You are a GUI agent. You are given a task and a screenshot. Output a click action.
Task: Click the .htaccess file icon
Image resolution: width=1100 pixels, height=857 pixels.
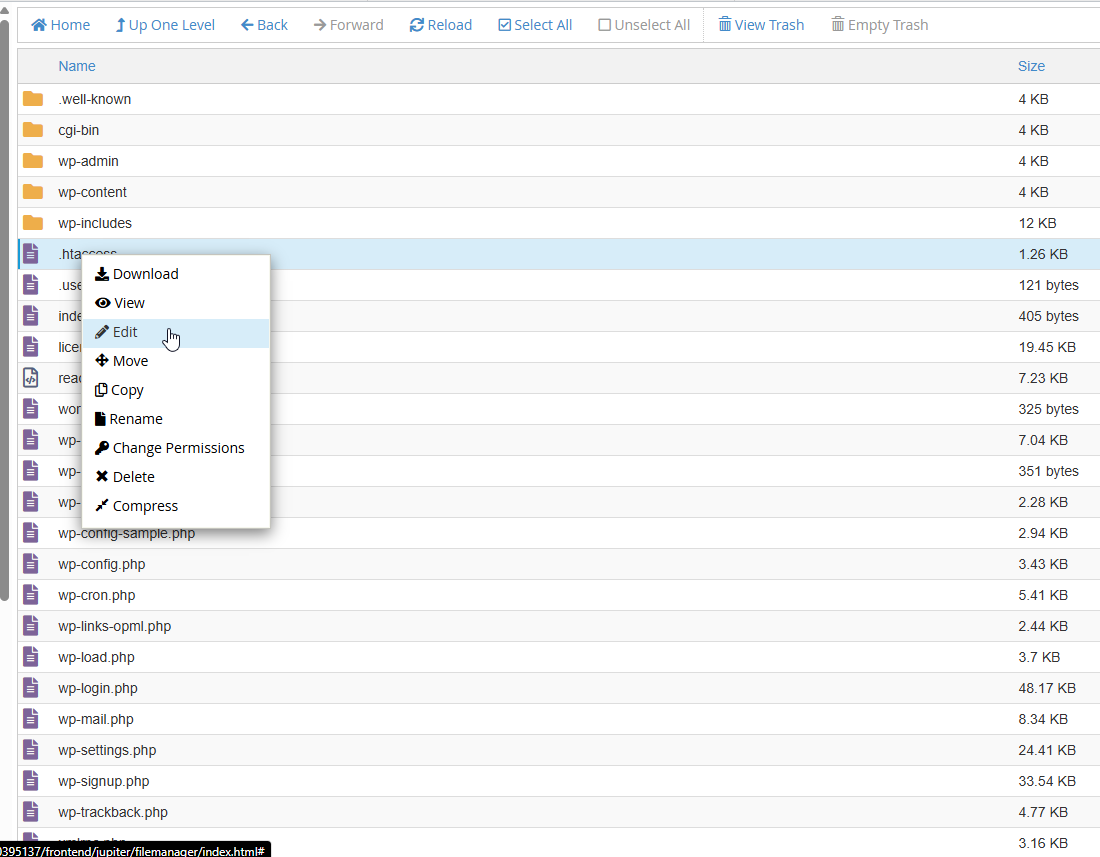click(31, 254)
